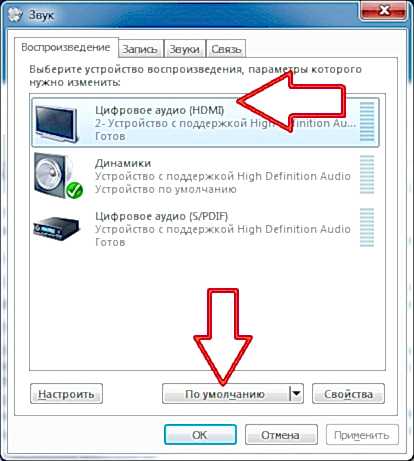
Task: Click the S/PDIF volume level meter
Action: [367, 228]
